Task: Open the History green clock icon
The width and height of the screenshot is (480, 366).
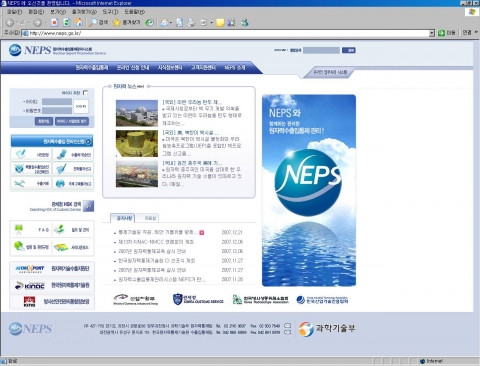Action: [x=150, y=22]
